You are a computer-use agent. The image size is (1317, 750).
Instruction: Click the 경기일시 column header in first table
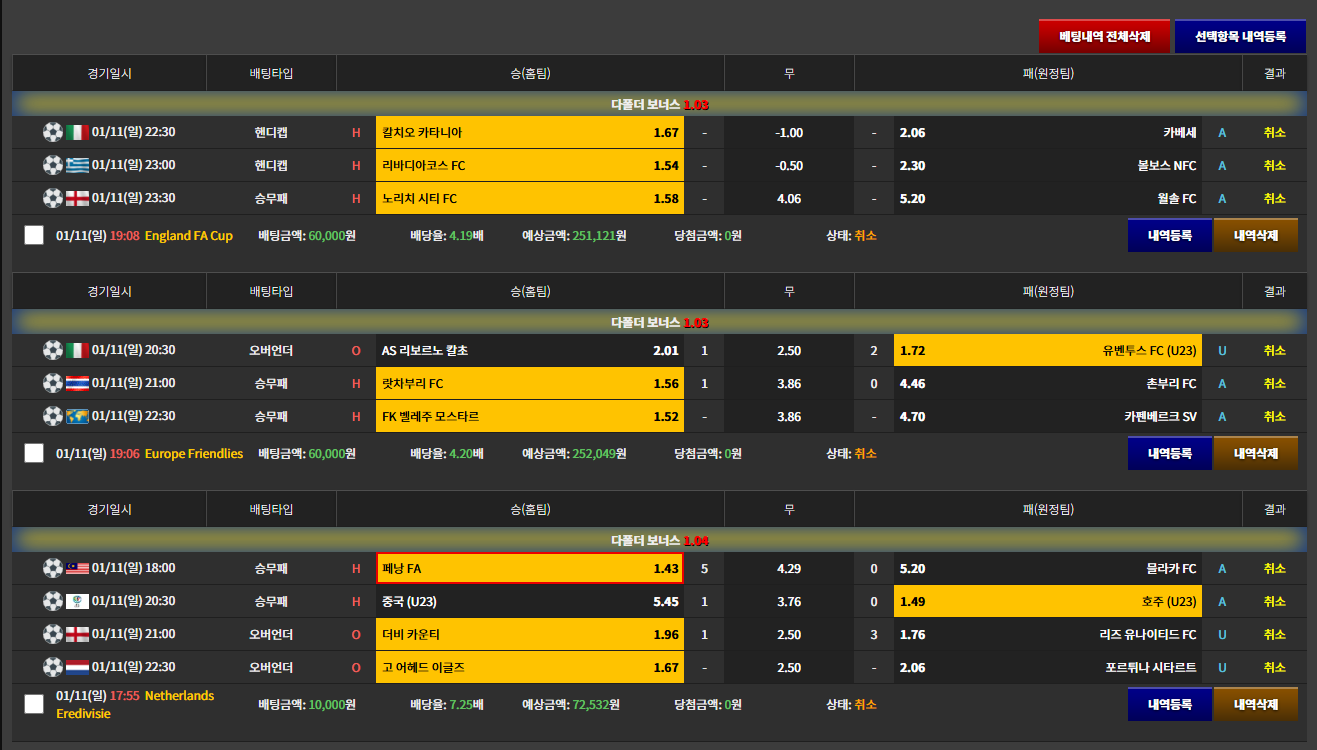(109, 73)
